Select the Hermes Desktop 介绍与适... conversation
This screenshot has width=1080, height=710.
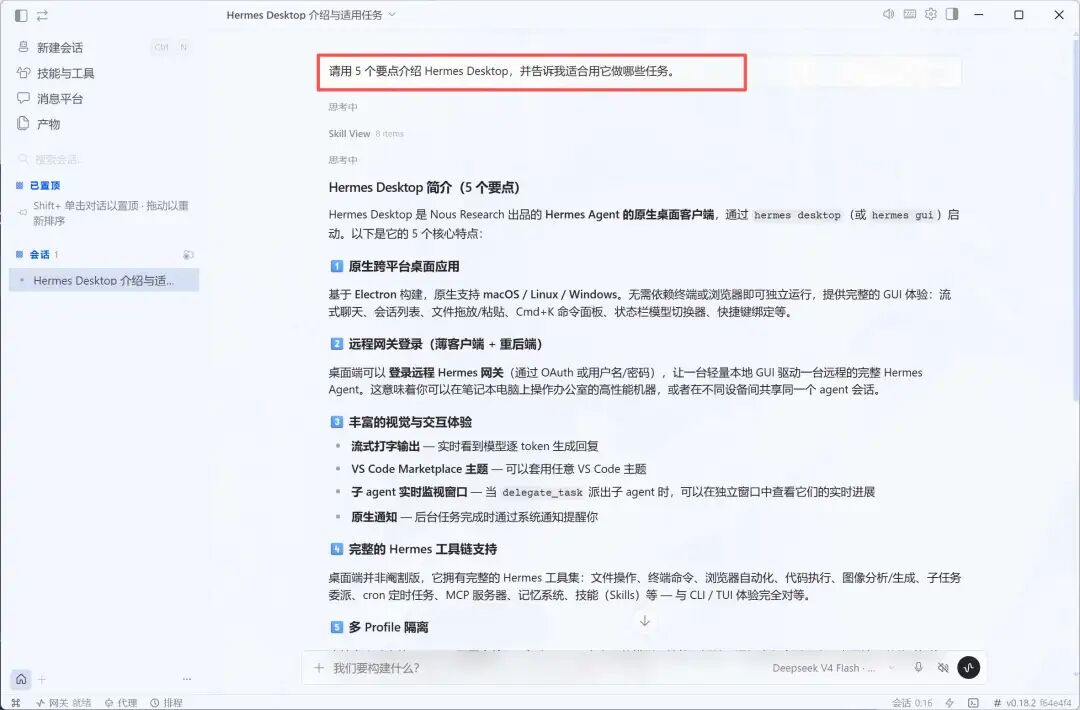tap(104, 280)
